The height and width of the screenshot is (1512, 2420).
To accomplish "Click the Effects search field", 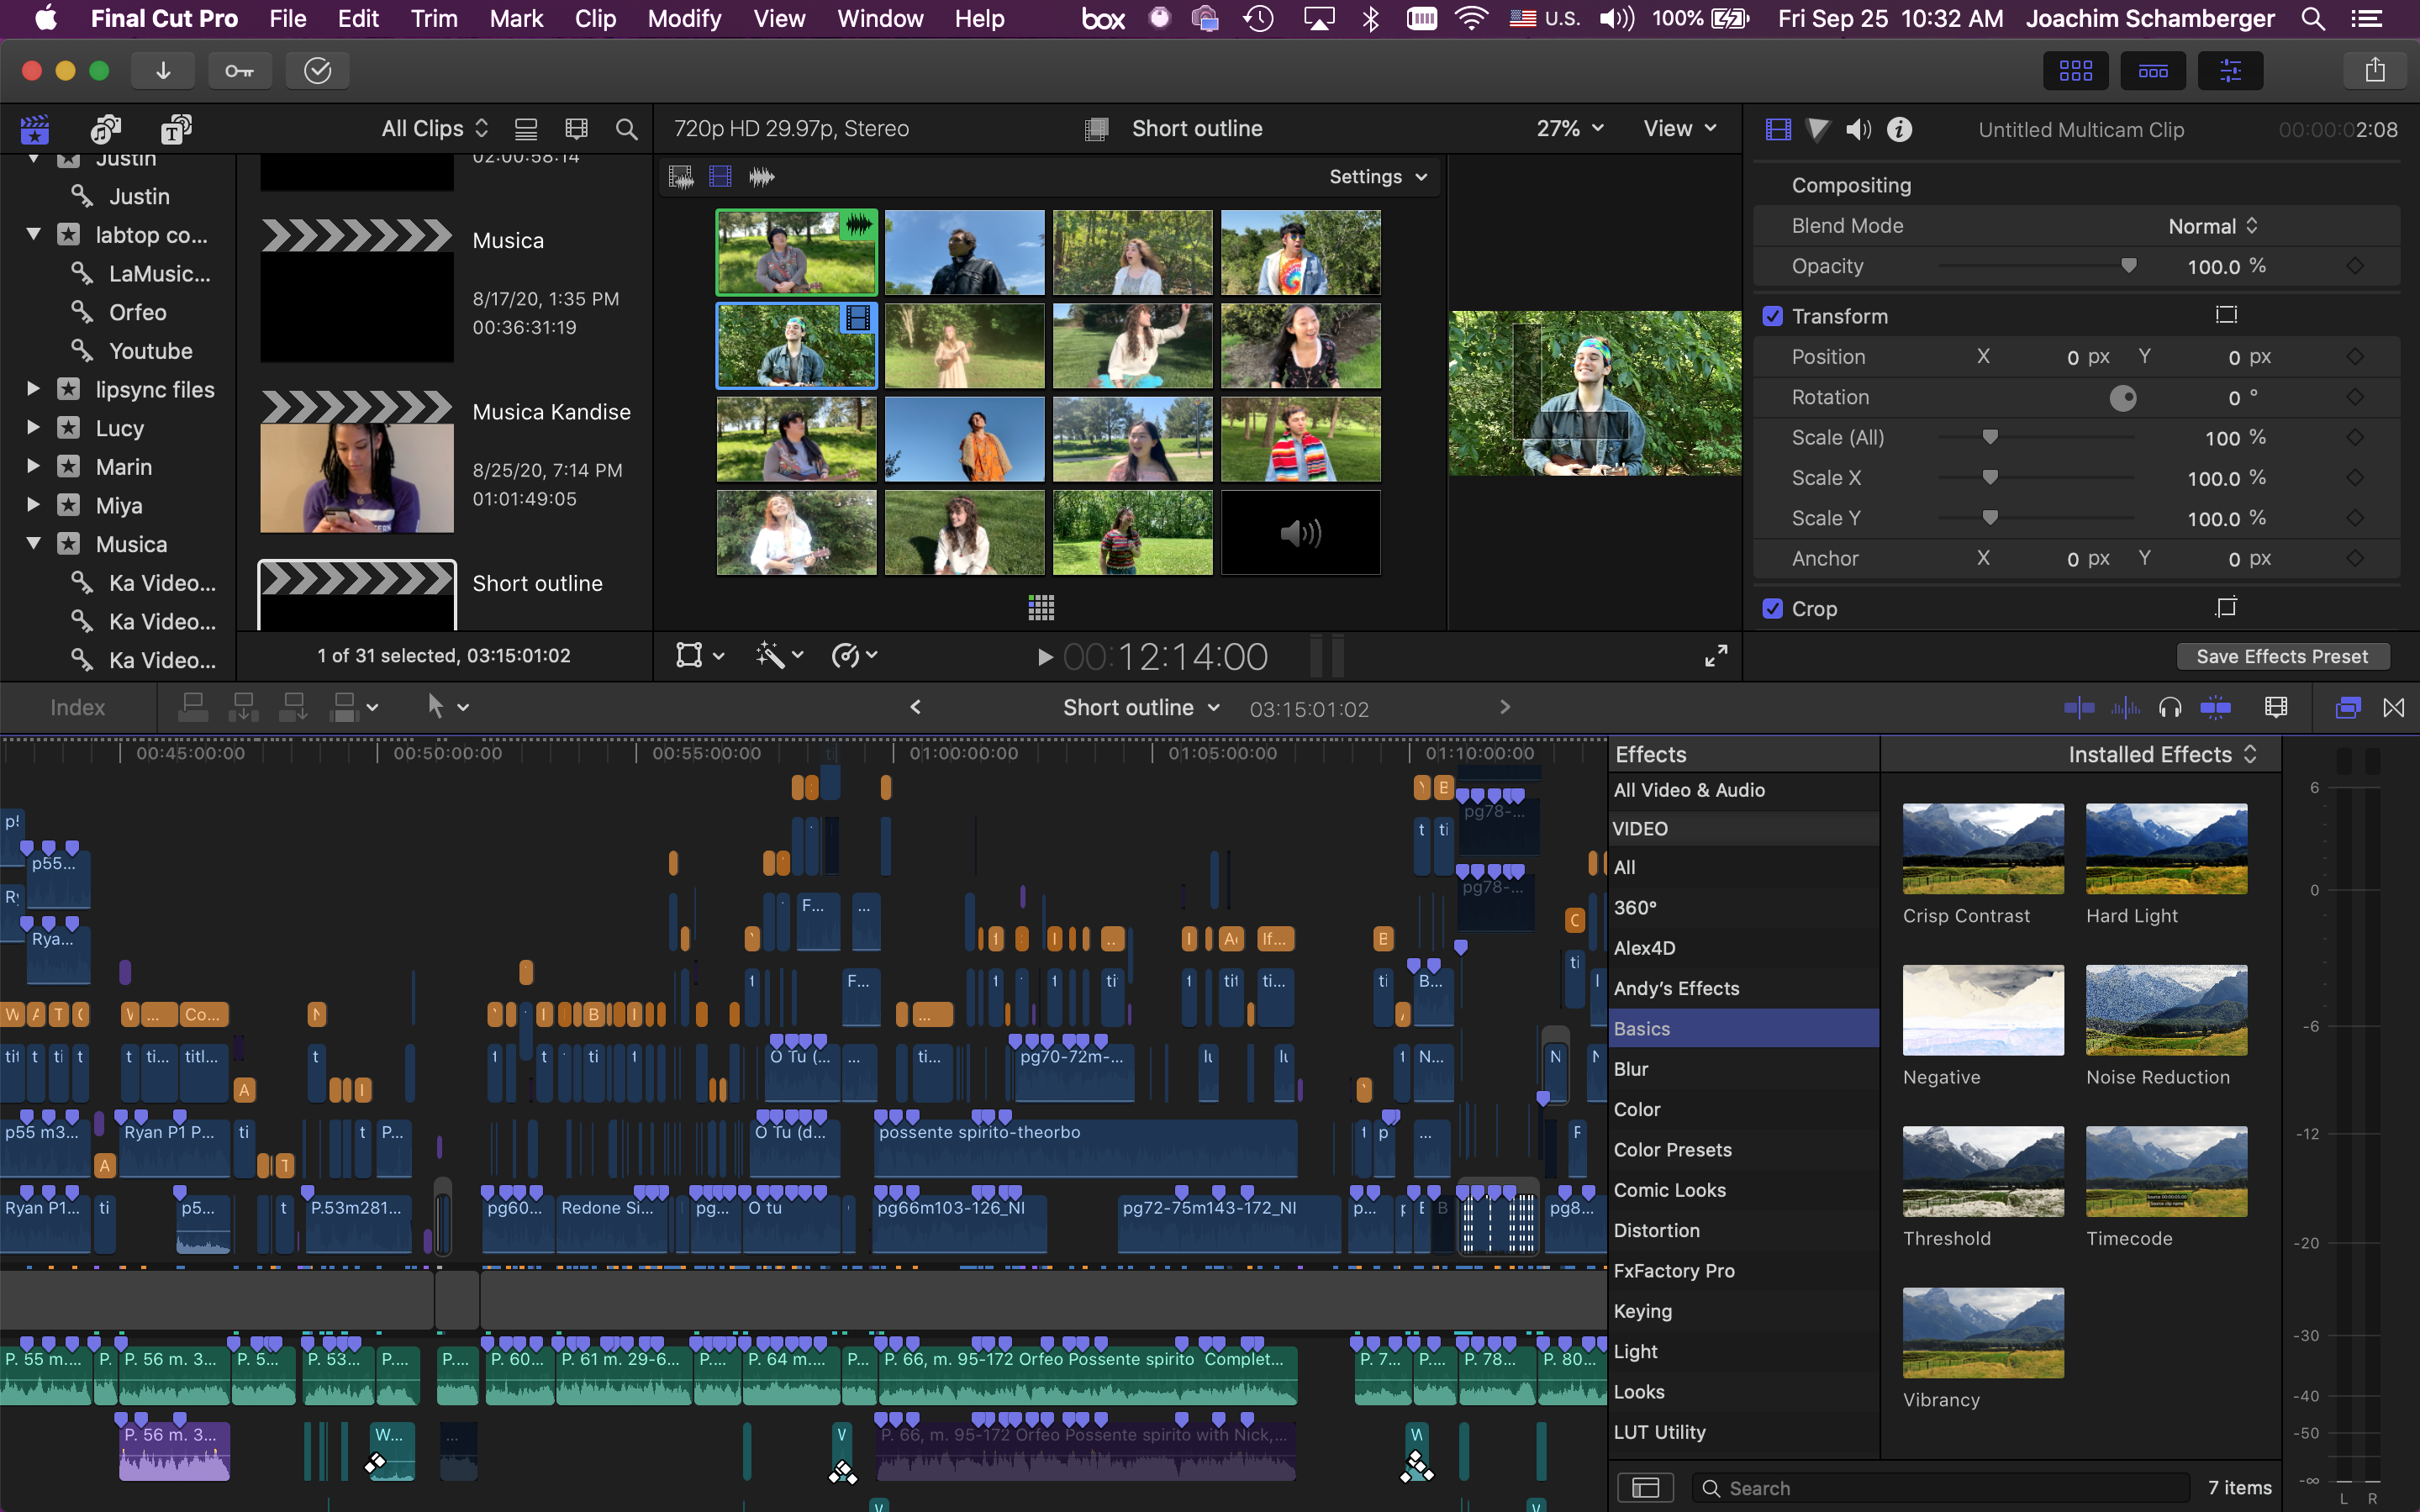I will [1940, 1488].
